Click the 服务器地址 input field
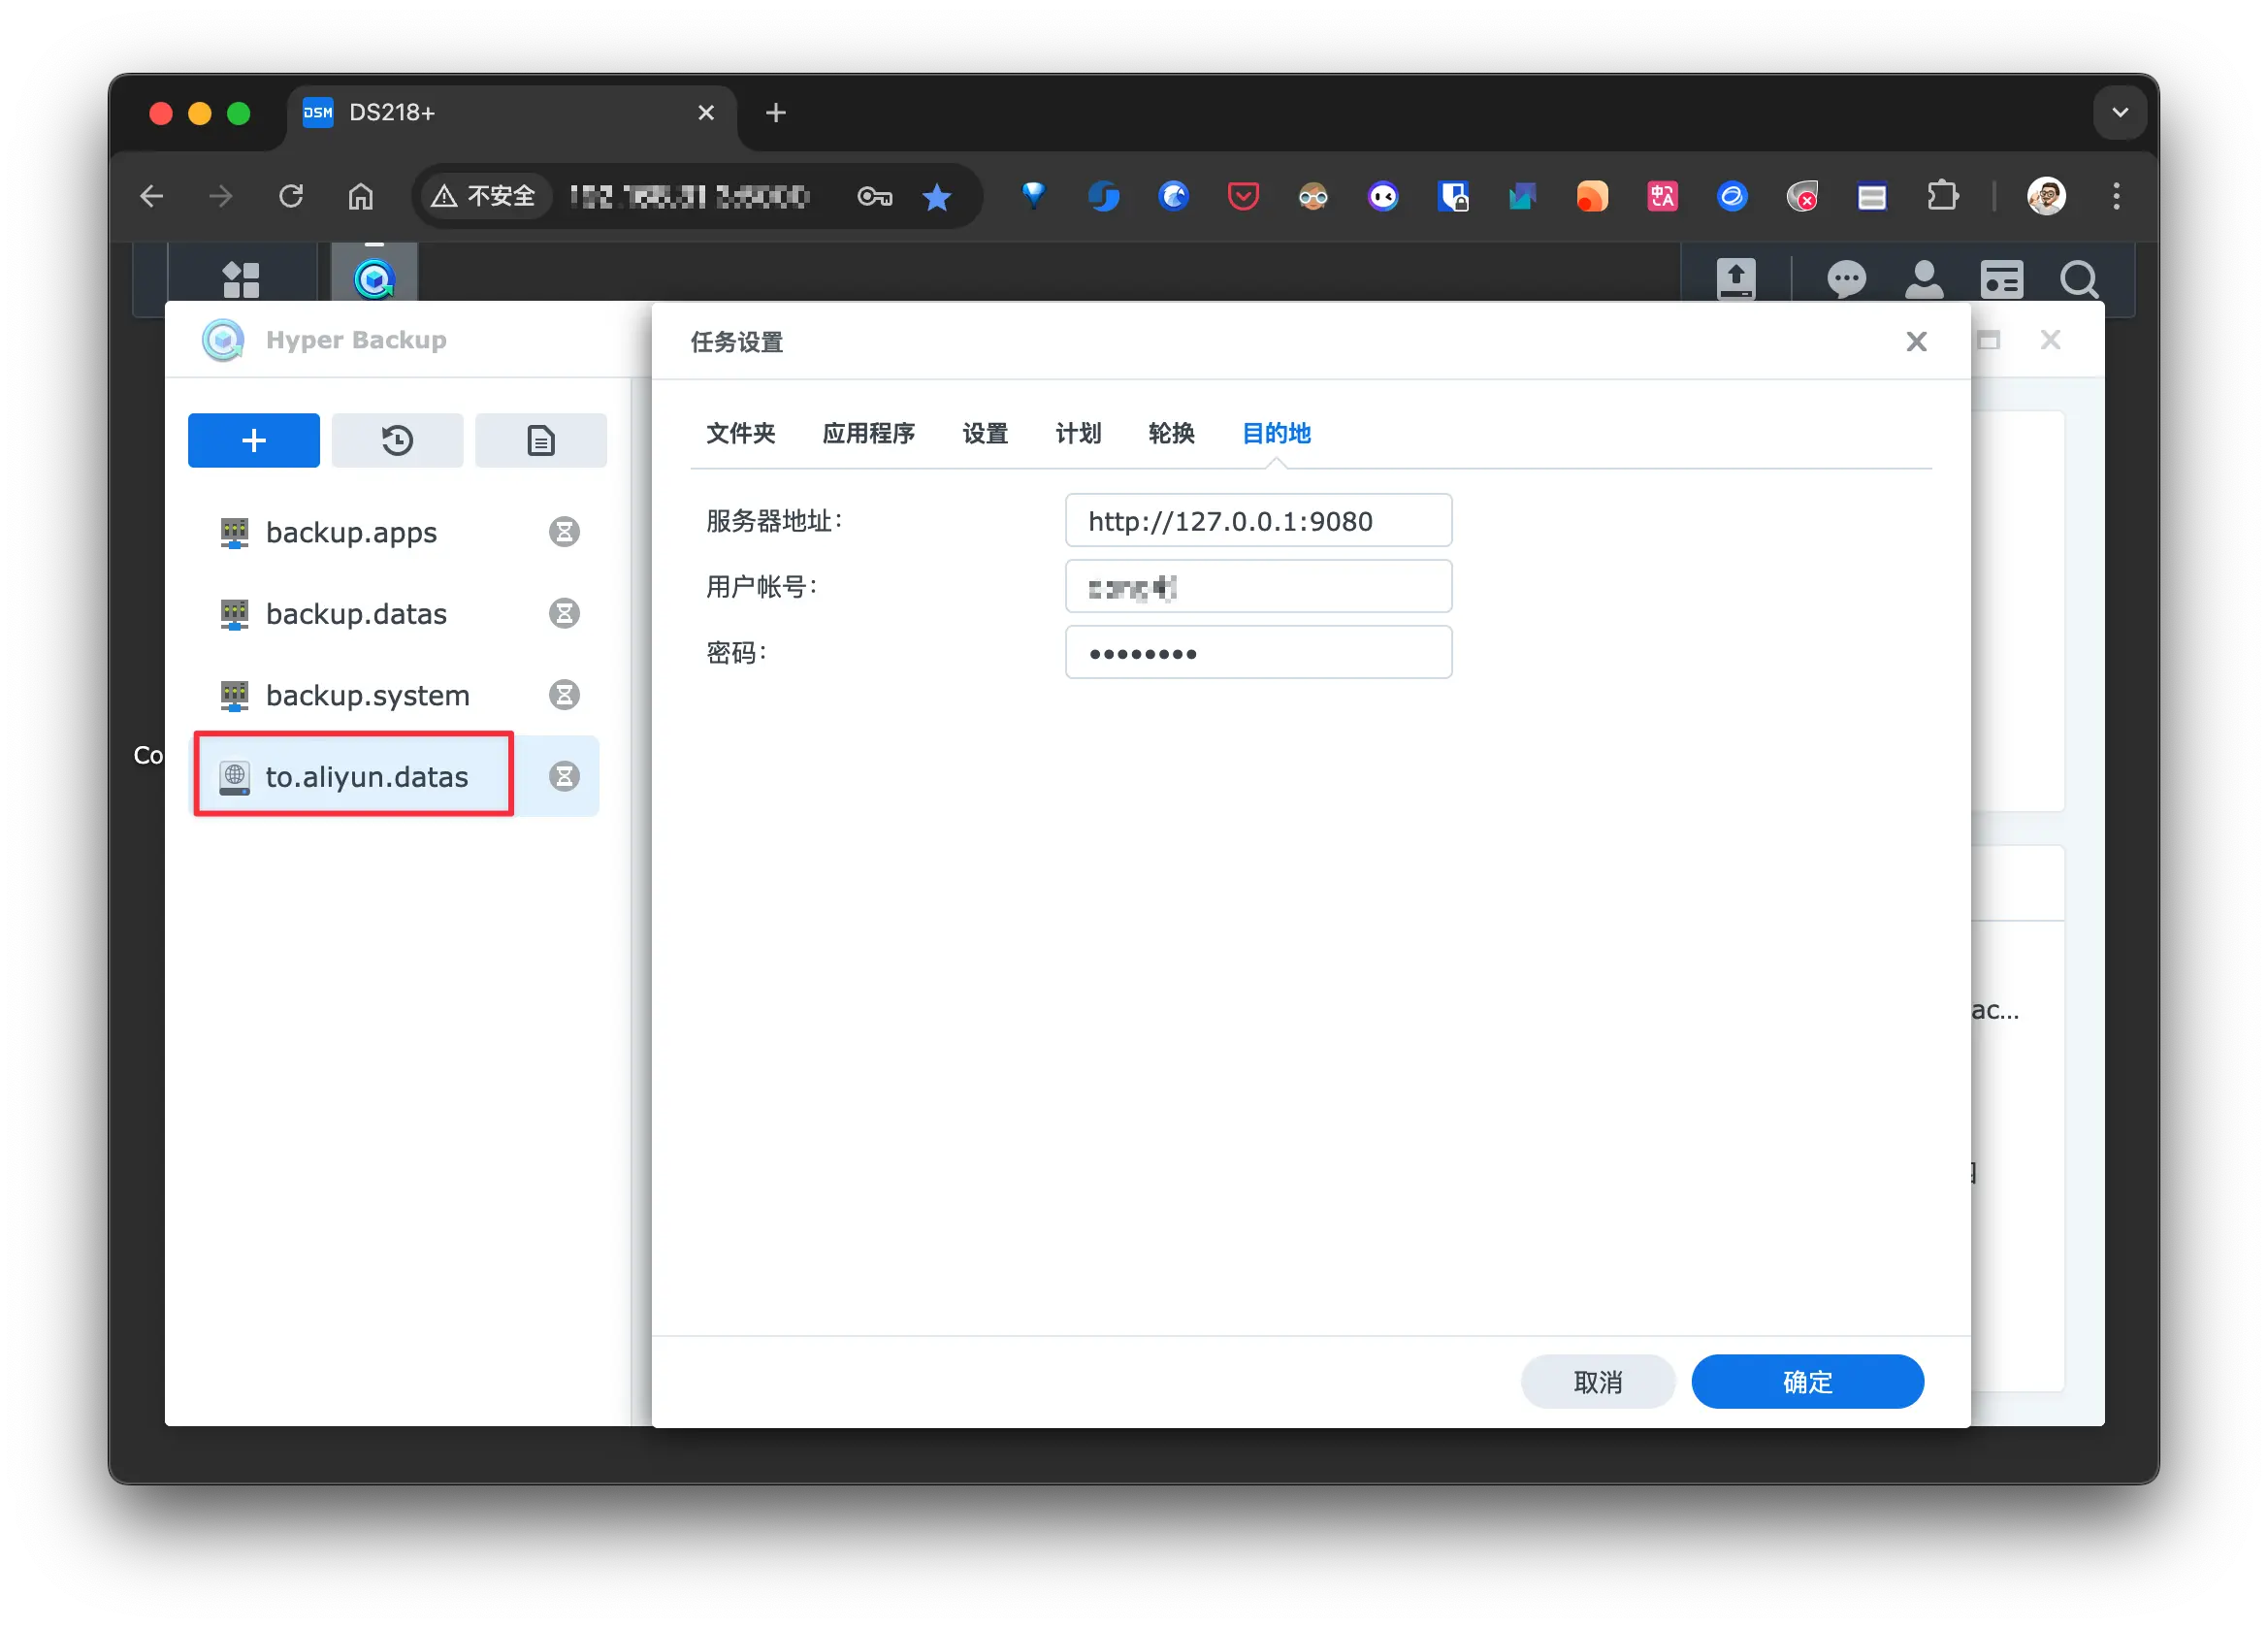This screenshot has width=2268, height=1628. point(1257,520)
